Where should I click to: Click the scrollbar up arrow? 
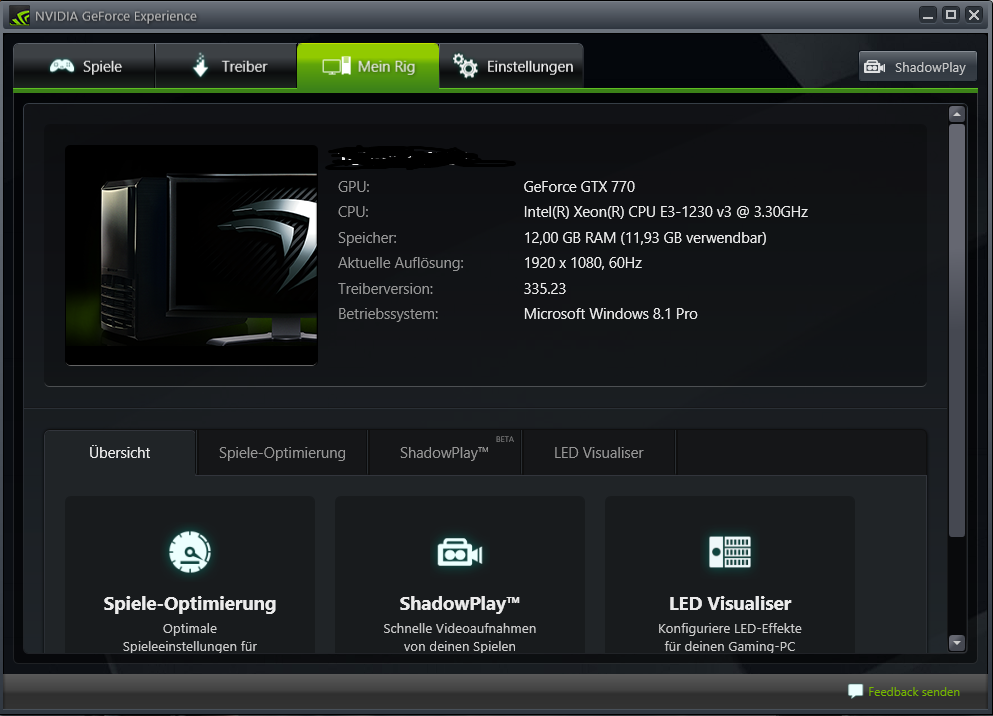coord(957,115)
